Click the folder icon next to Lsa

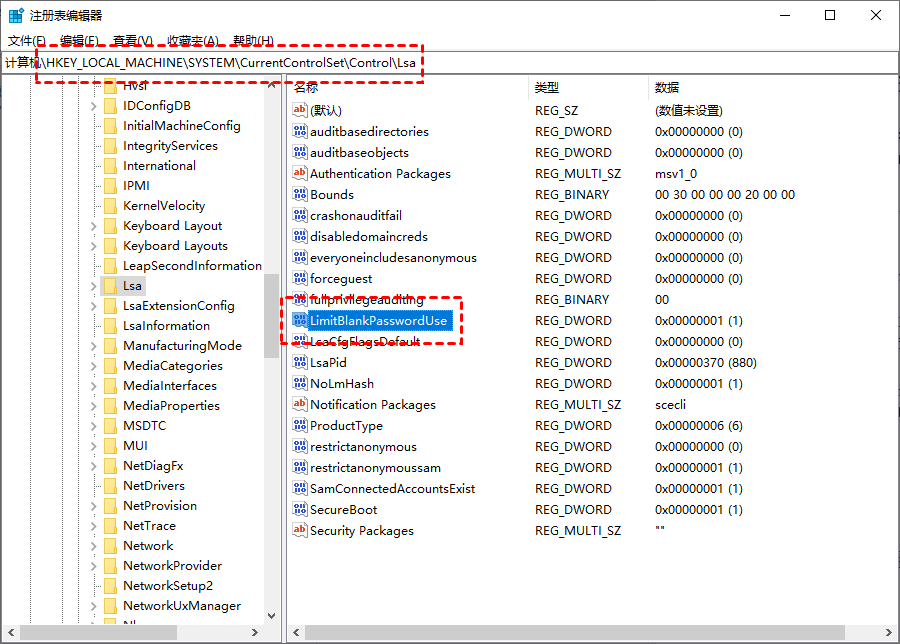click(x=110, y=286)
